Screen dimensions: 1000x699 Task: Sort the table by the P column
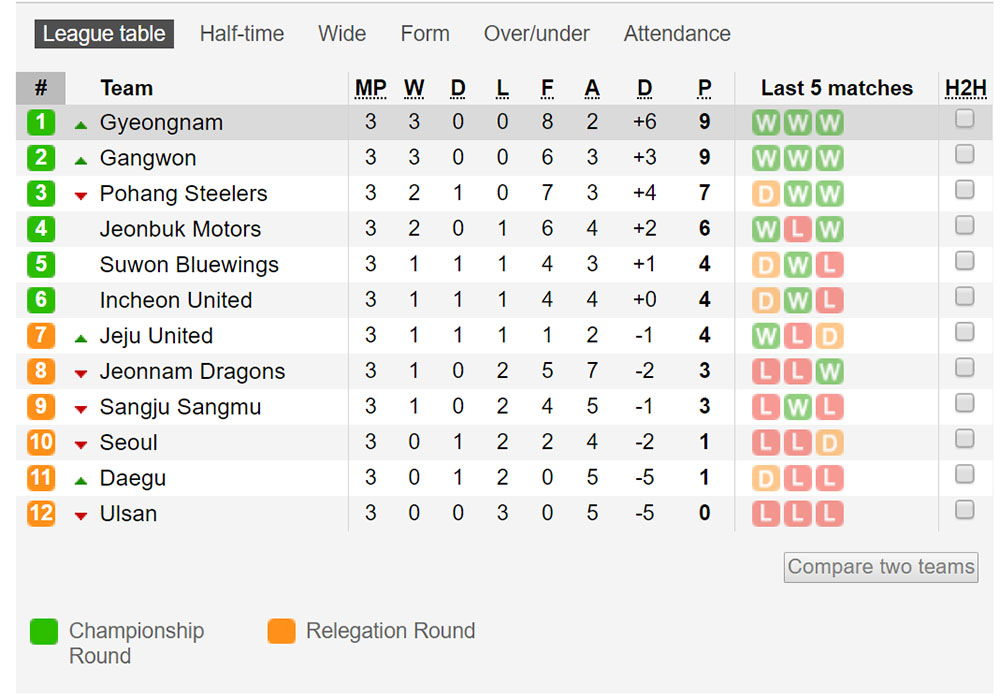[704, 88]
